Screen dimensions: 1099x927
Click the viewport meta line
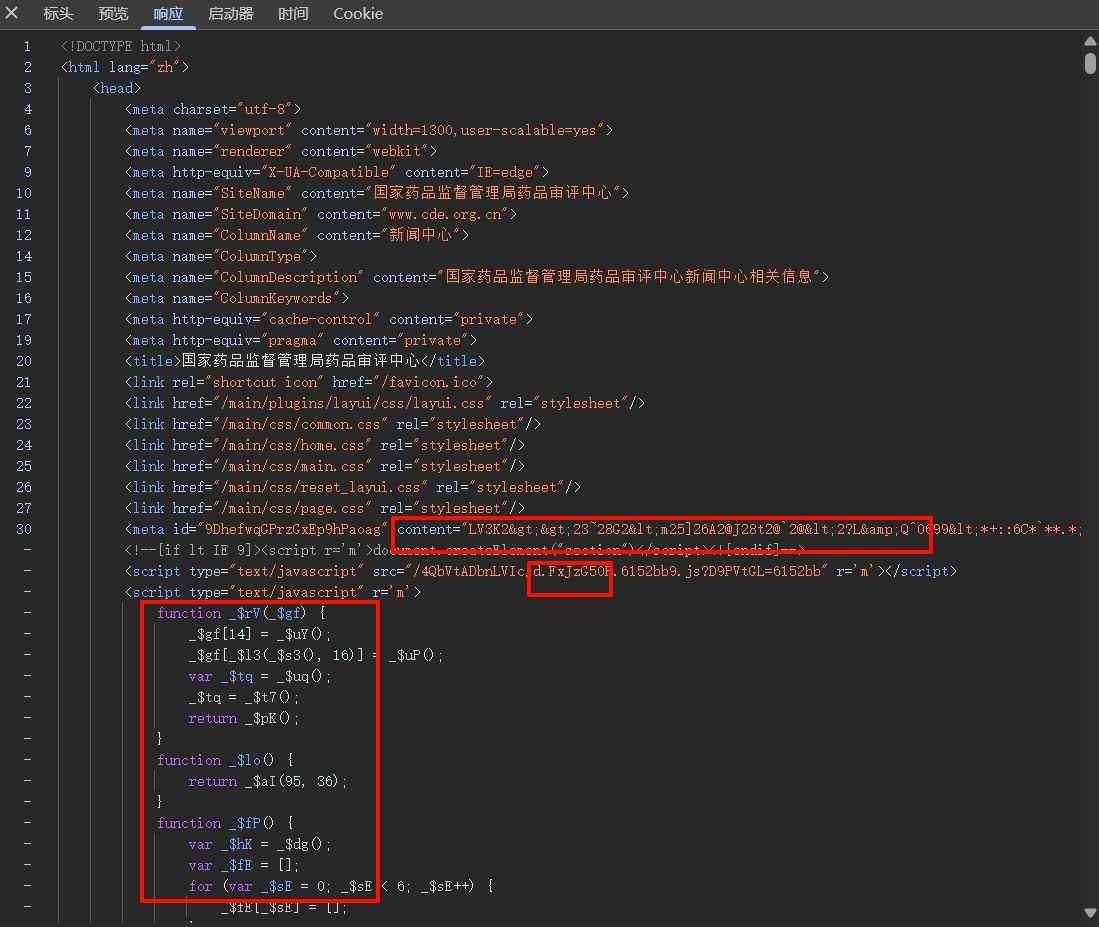[369, 130]
